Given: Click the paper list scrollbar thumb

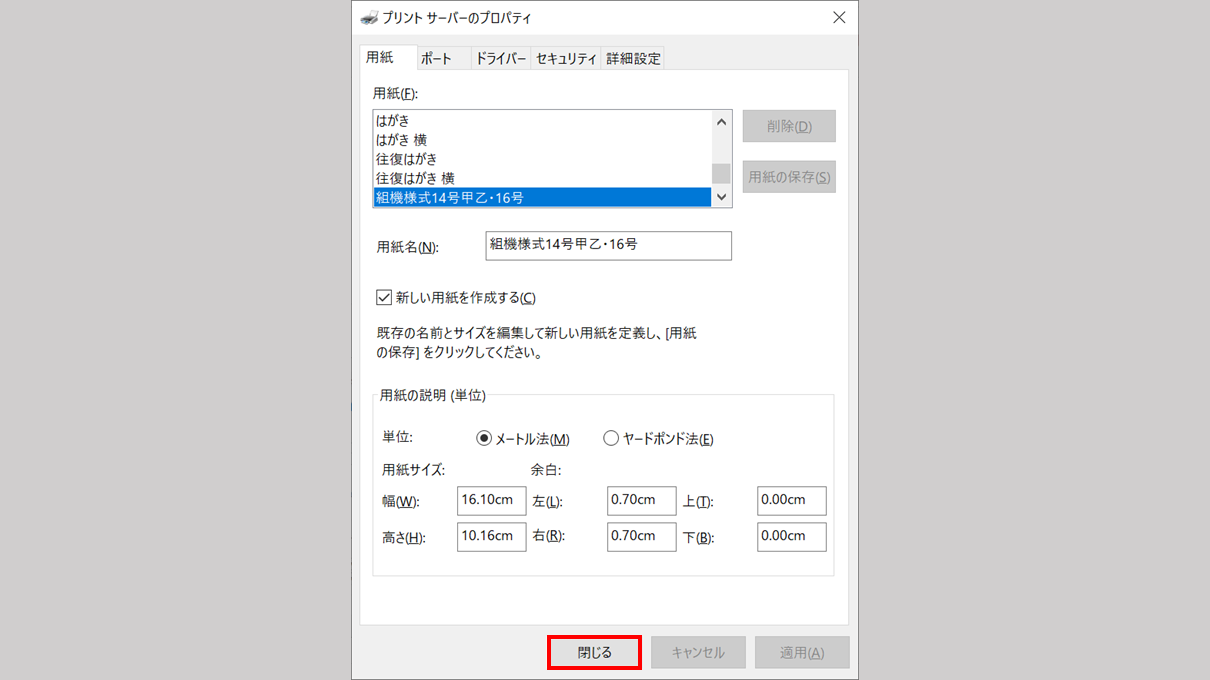Looking at the screenshot, I should point(721,174).
